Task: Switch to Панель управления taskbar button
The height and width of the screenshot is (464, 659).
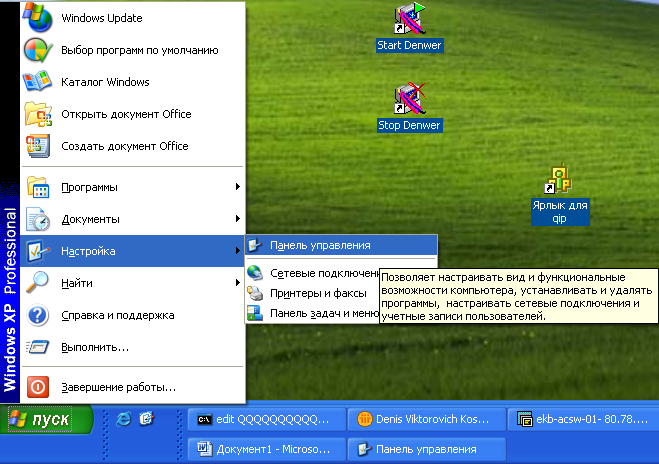Action: (427, 449)
